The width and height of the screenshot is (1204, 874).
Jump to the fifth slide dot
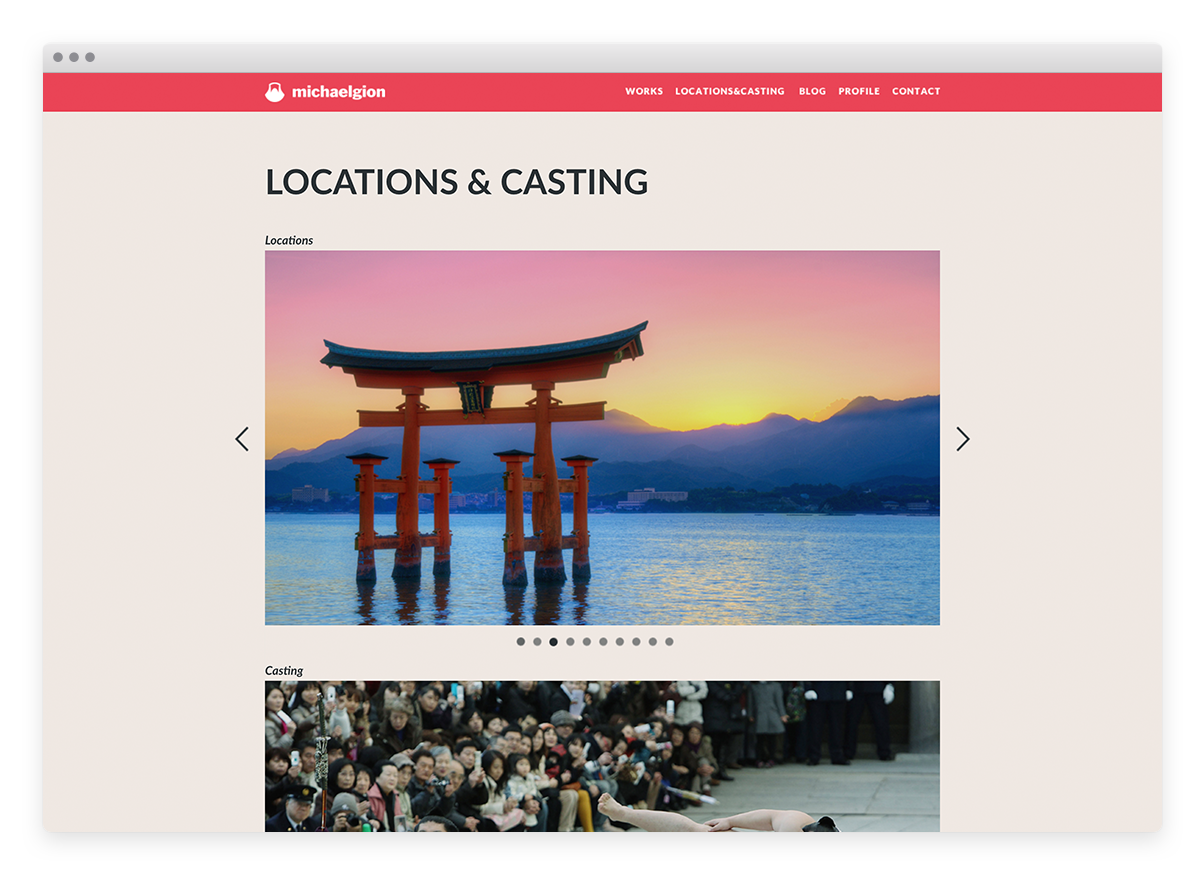(586, 642)
